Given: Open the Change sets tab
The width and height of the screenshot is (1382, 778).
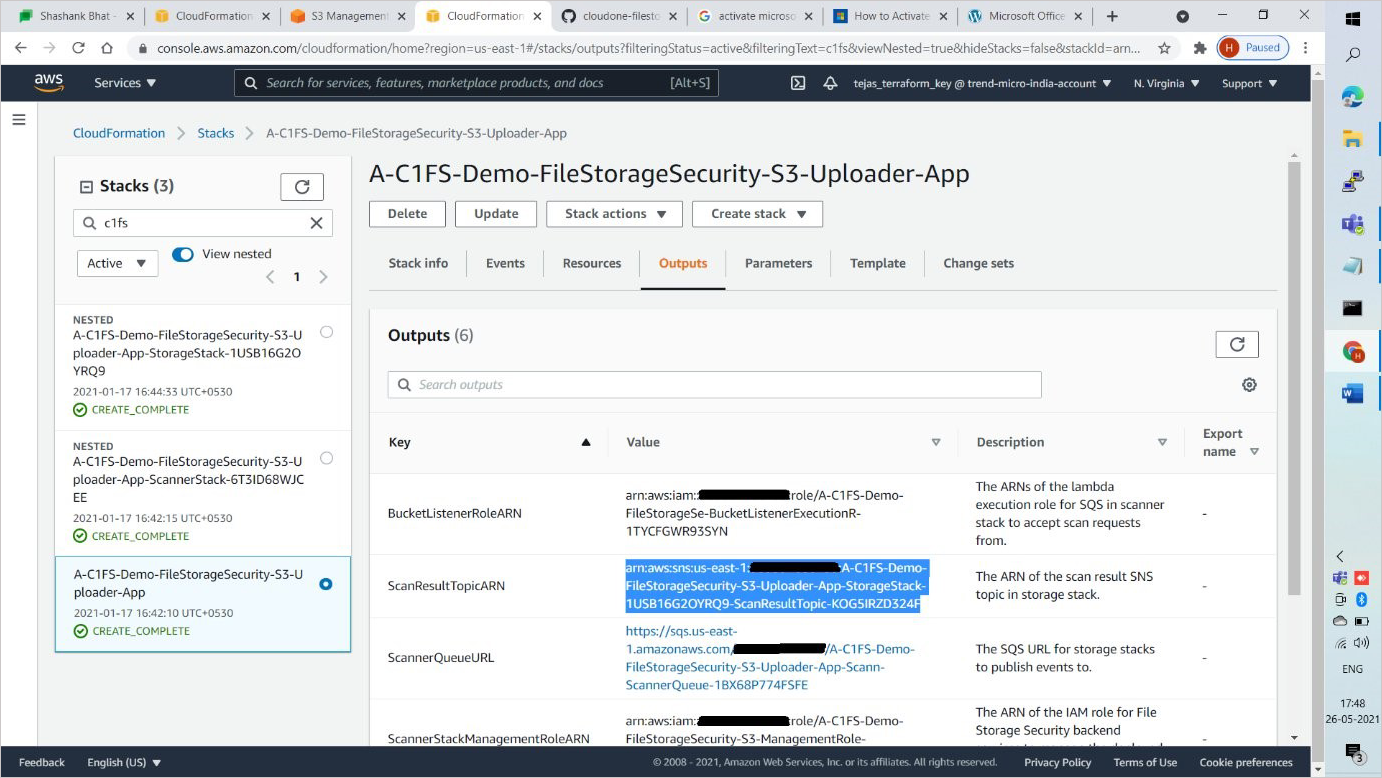Looking at the screenshot, I should [x=978, y=263].
